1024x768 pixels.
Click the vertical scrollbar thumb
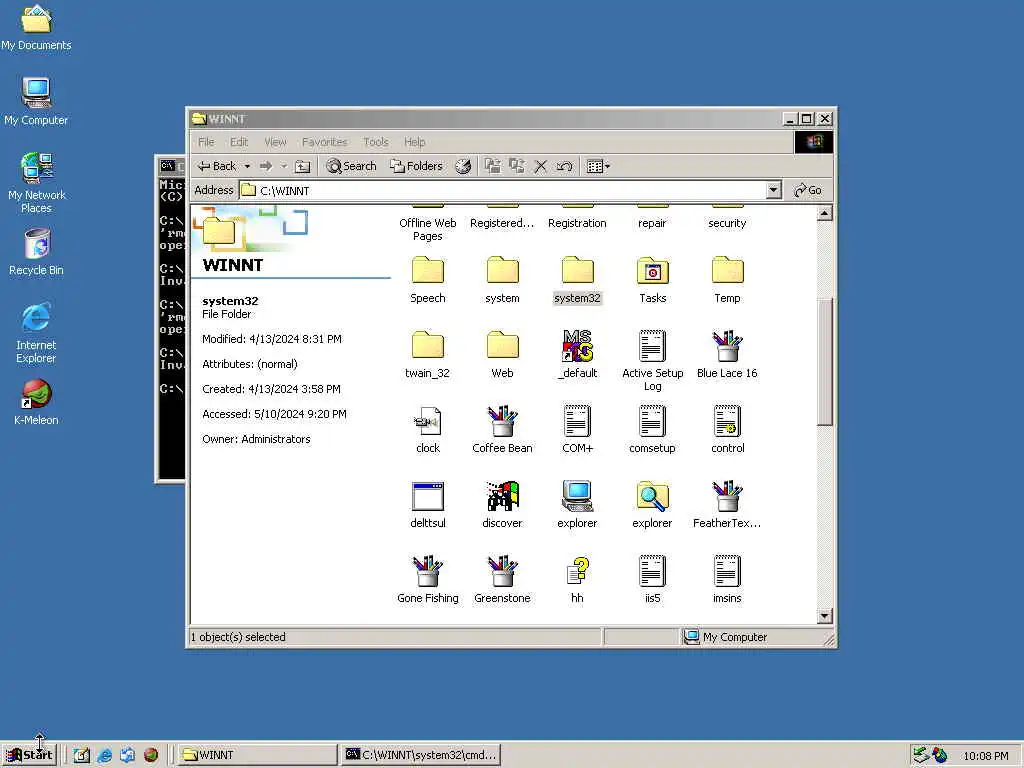point(825,362)
